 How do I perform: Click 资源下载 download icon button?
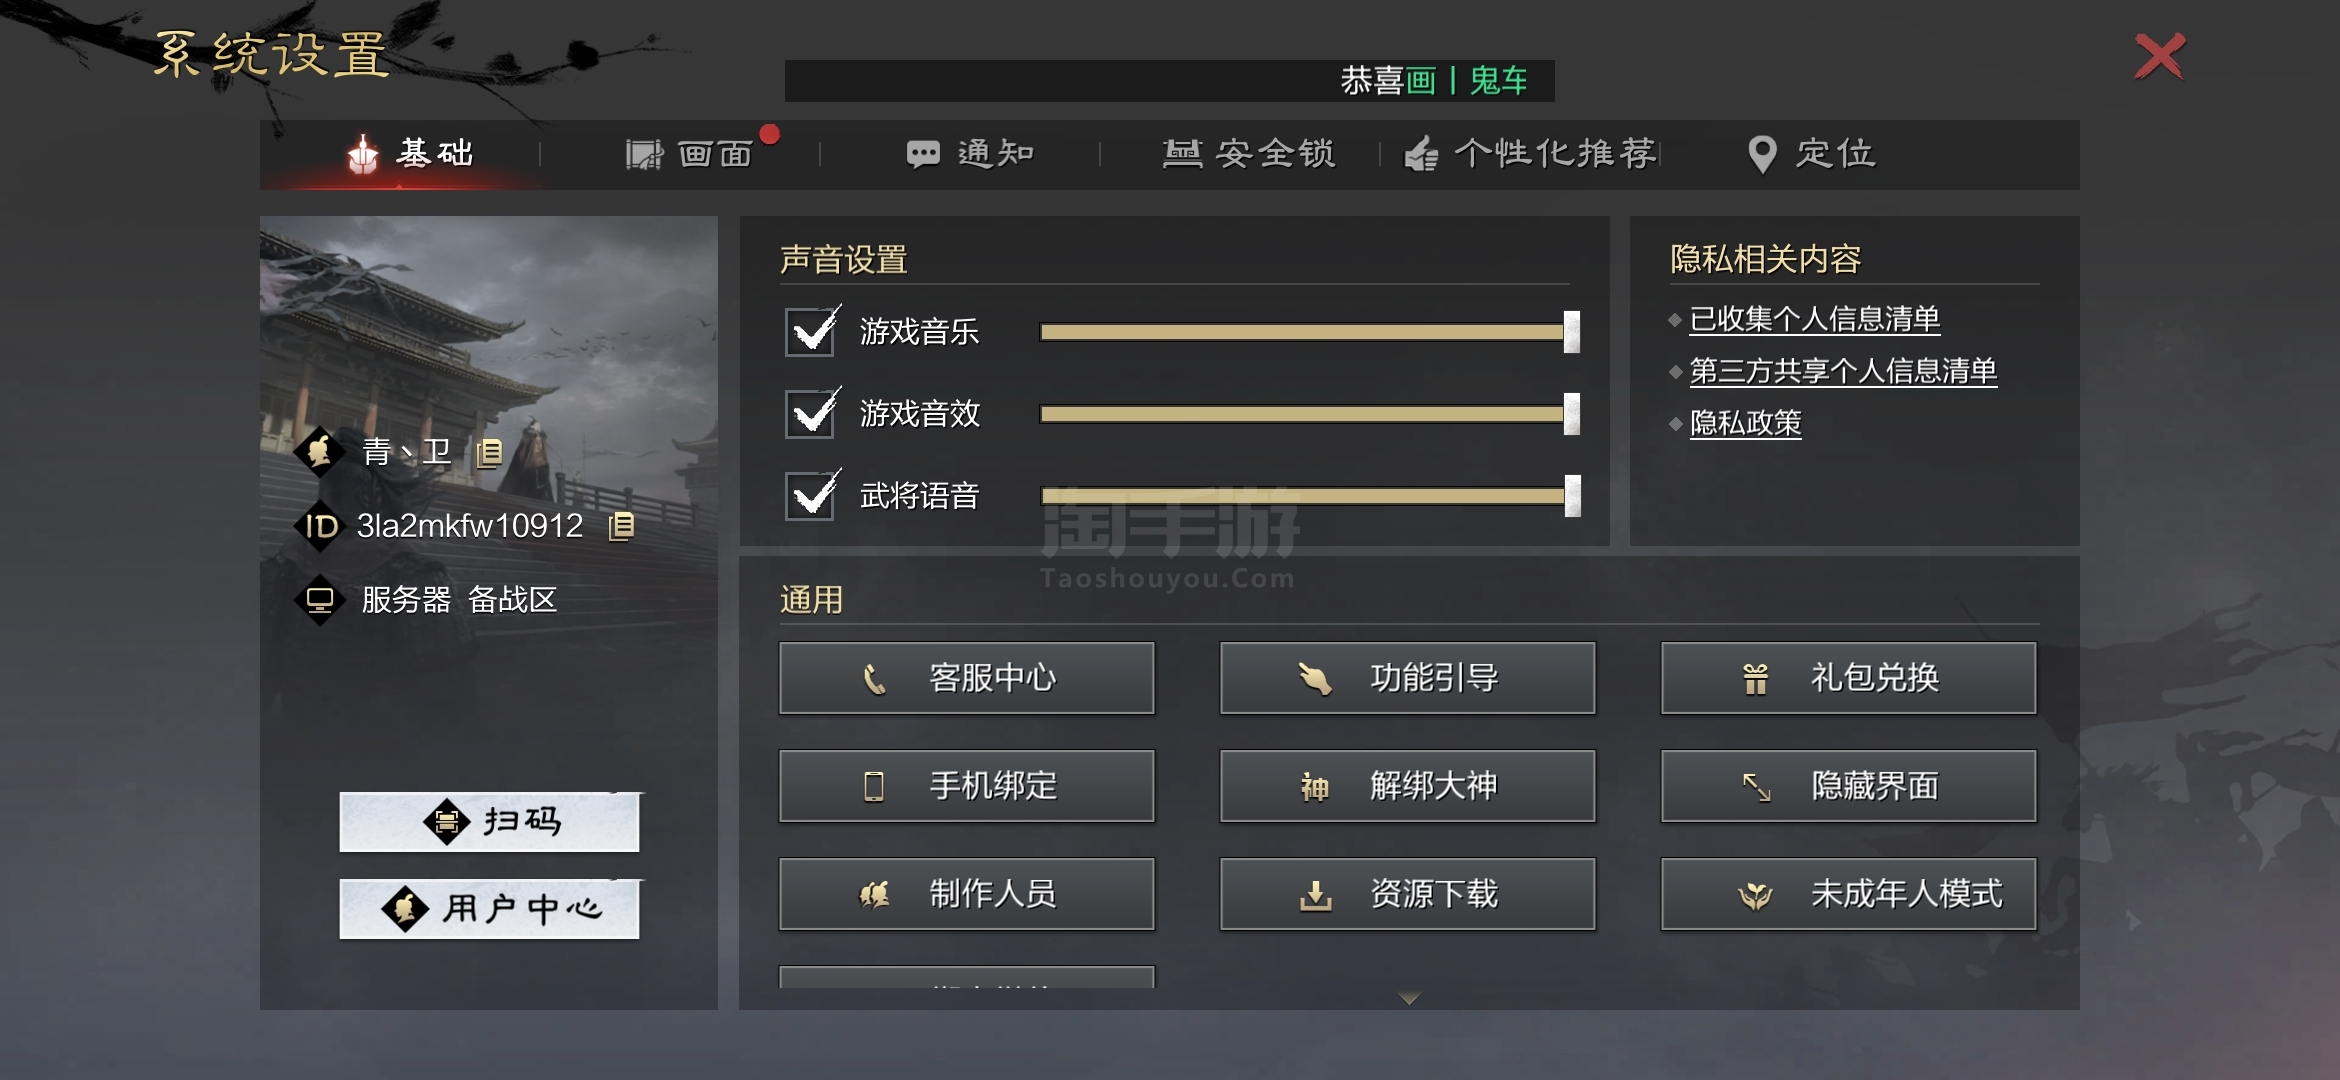1407,894
